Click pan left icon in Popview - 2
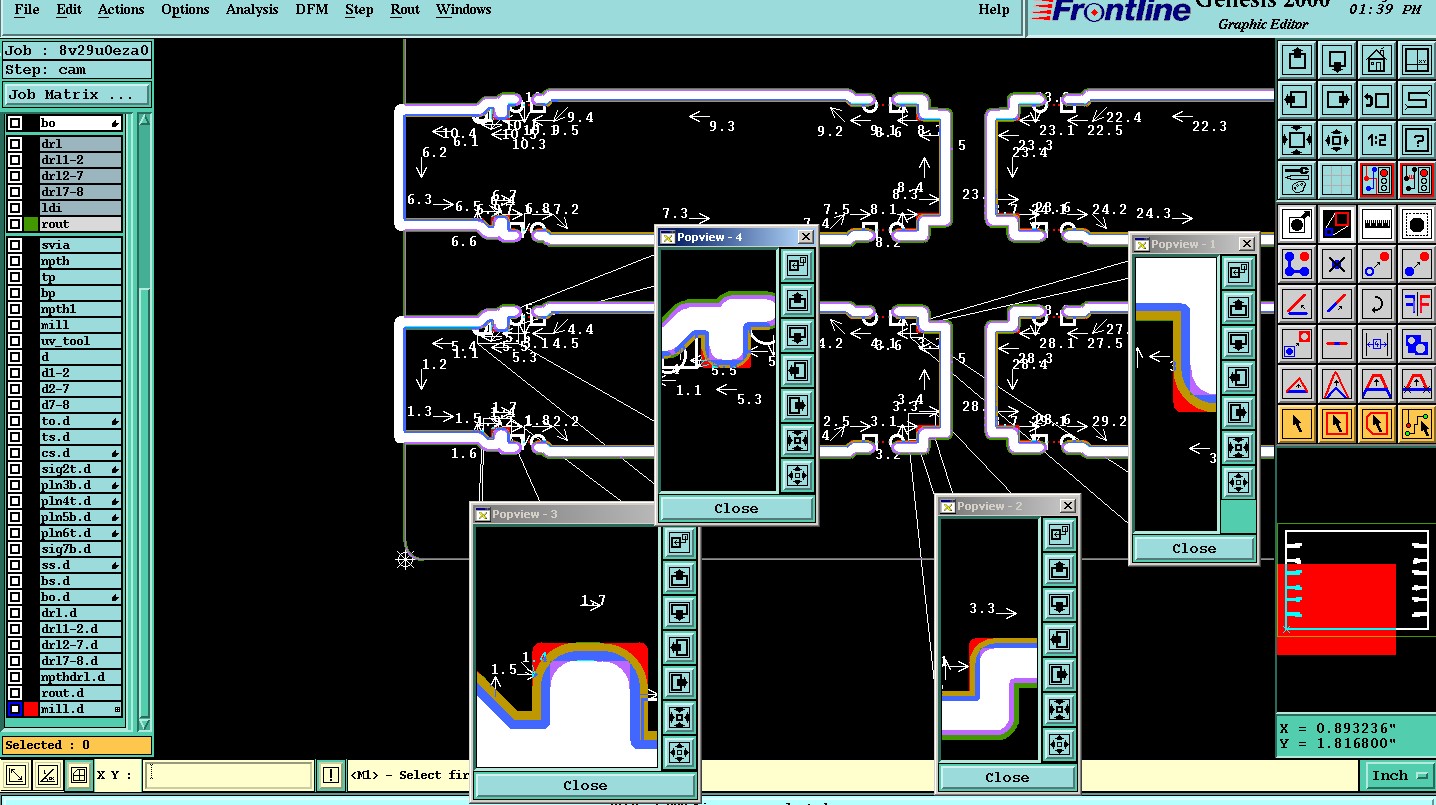The width and height of the screenshot is (1436, 805). point(1059,639)
